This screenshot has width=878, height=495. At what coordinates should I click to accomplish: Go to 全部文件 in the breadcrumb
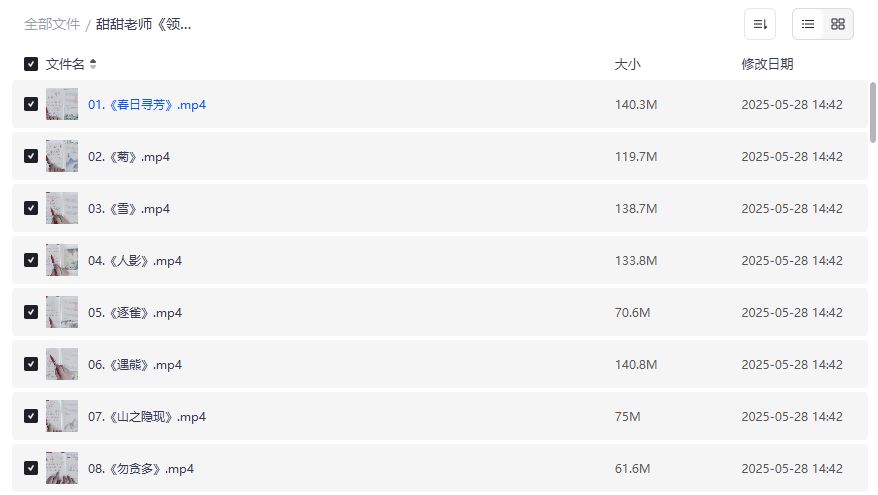[52, 24]
